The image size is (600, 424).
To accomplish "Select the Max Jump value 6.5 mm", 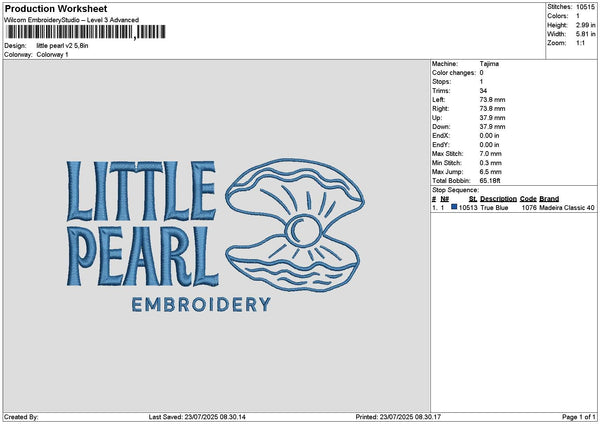I will [x=490, y=172].
